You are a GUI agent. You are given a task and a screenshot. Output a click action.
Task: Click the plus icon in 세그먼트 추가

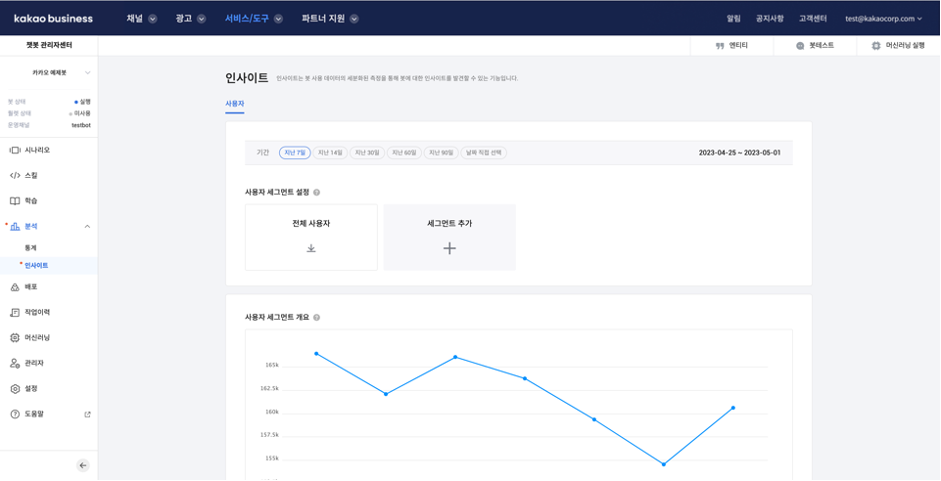point(449,248)
